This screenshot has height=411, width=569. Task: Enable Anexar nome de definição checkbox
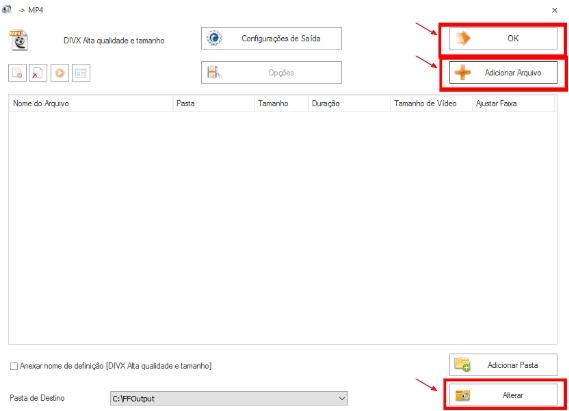[x=14, y=366]
